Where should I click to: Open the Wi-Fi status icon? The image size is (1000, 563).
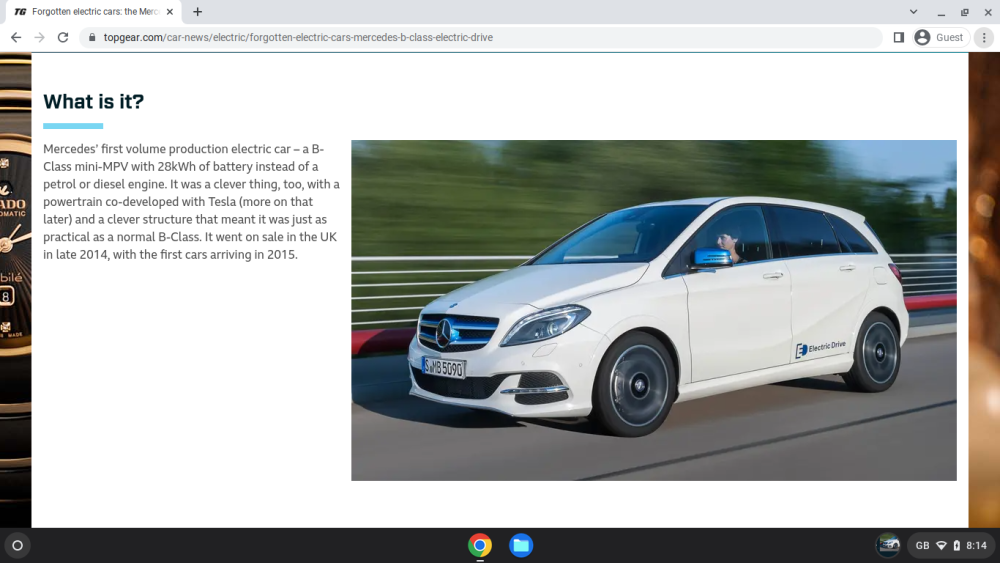click(x=941, y=546)
